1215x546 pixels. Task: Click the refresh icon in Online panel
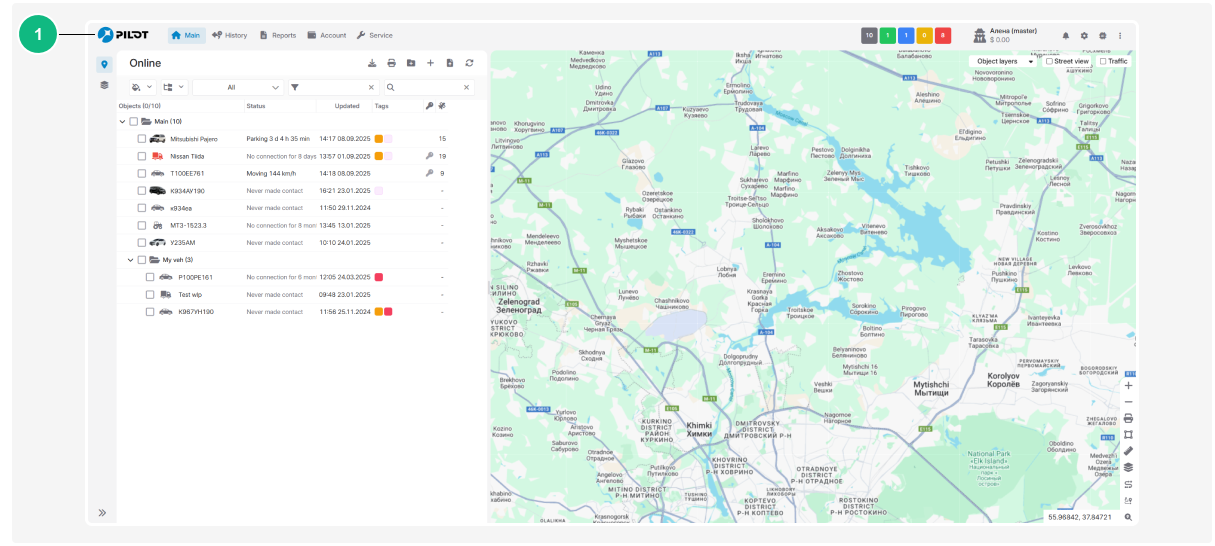(x=469, y=63)
